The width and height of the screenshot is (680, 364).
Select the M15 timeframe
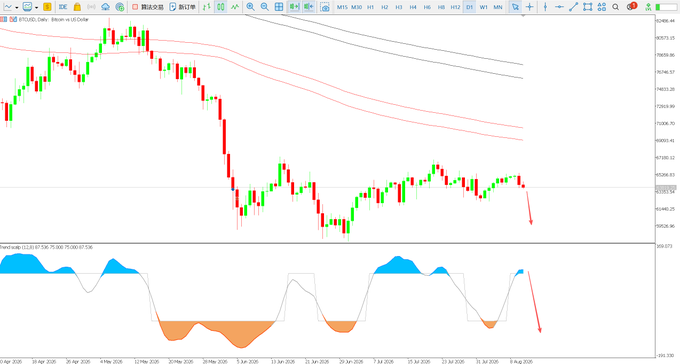tap(342, 7)
